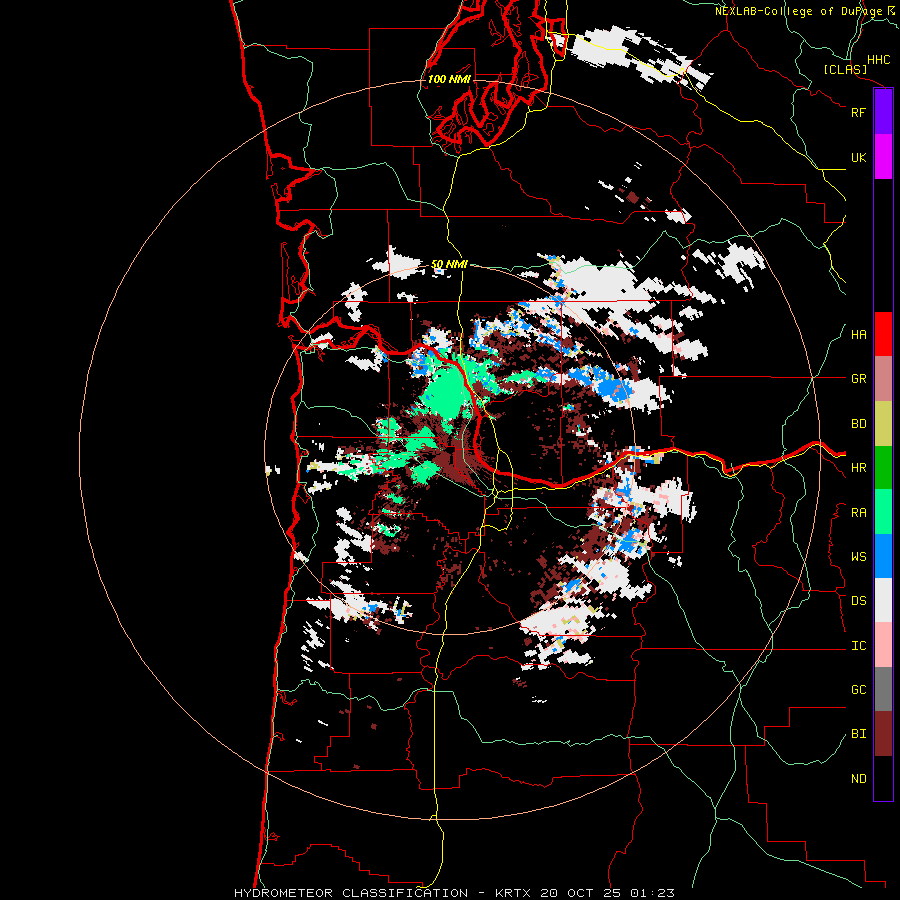
Task: Click the HA legend label
Action: tap(858, 335)
